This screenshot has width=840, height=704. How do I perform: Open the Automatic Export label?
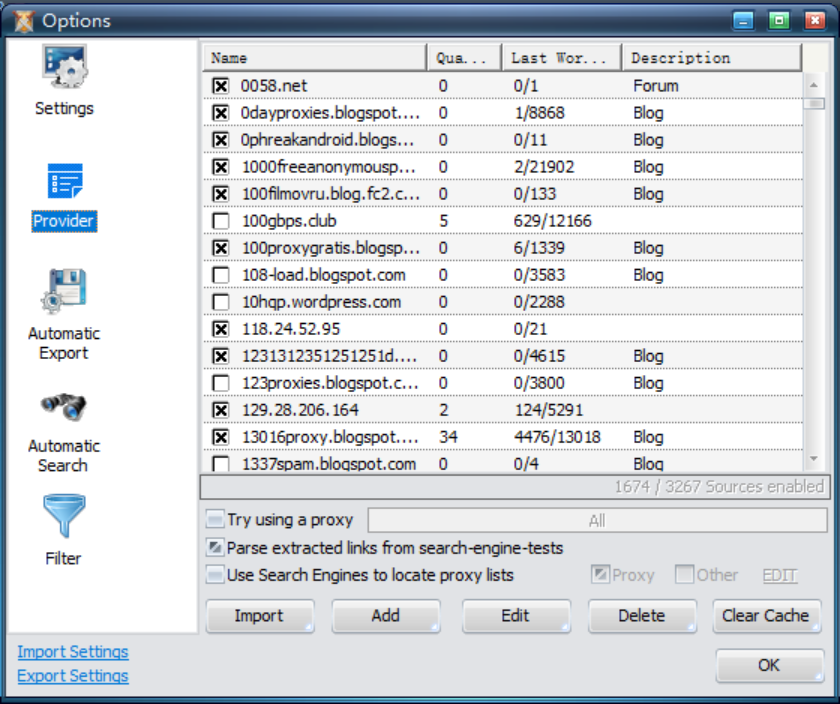pyautogui.click(x=64, y=343)
